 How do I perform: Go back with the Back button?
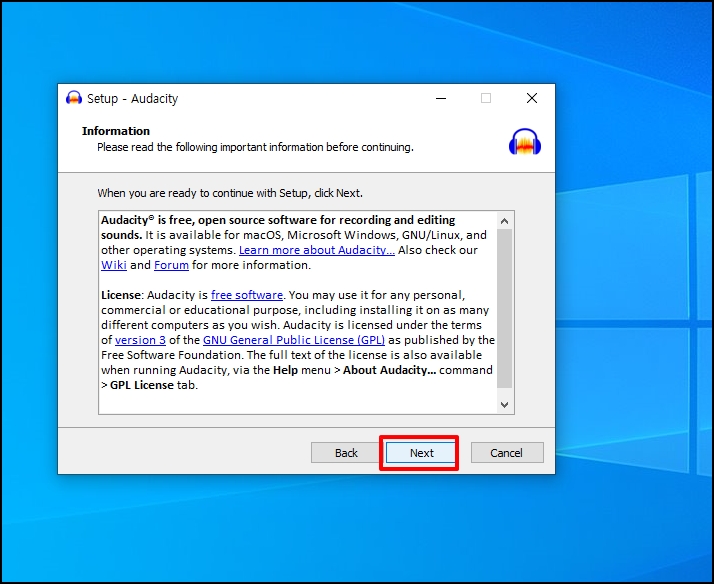point(346,452)
